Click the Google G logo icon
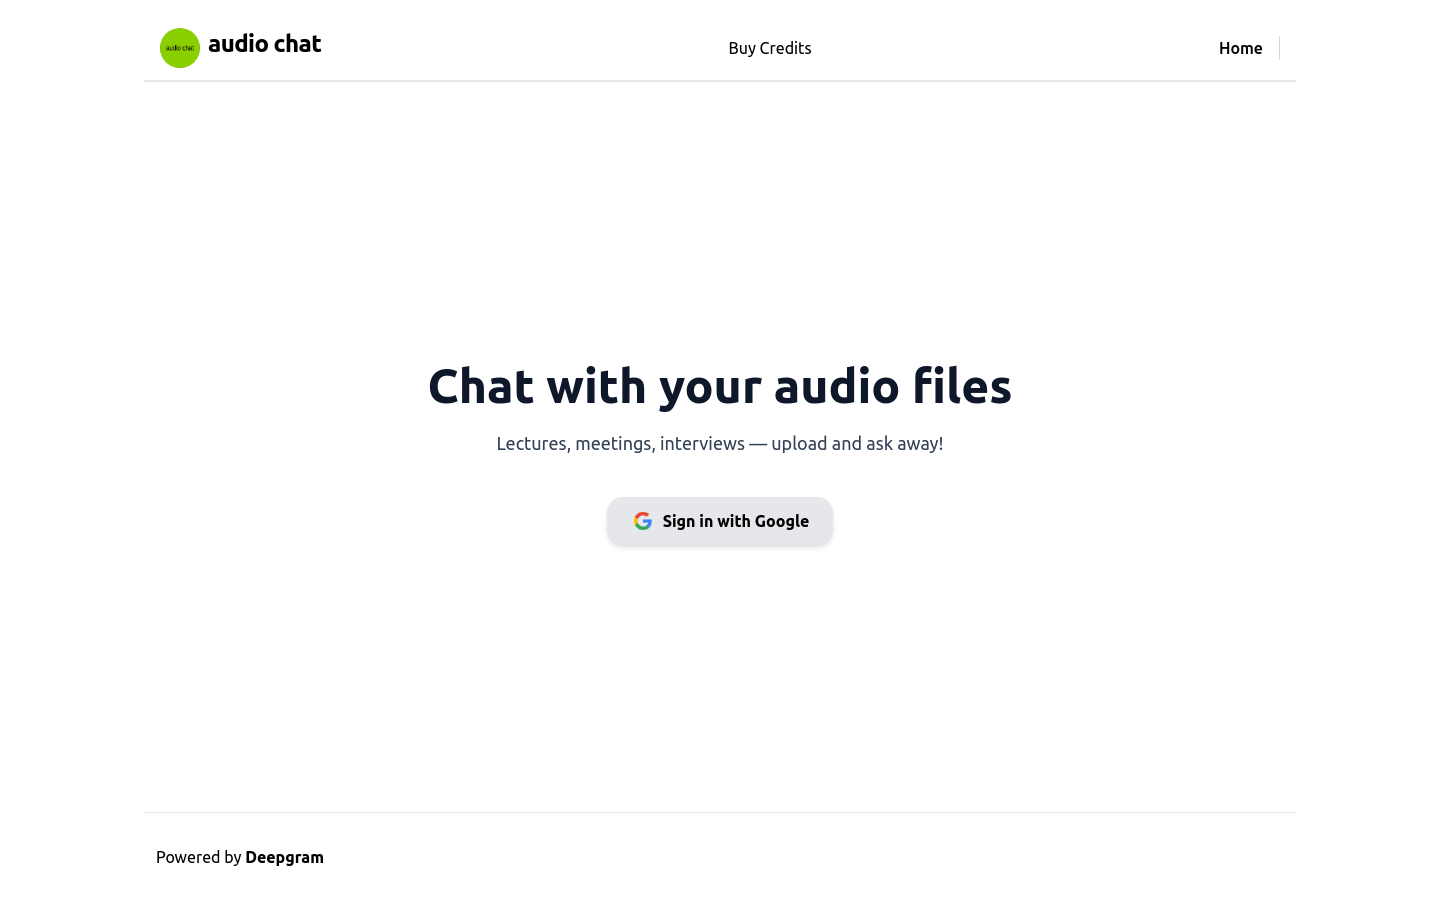 [x=643, y=521]
